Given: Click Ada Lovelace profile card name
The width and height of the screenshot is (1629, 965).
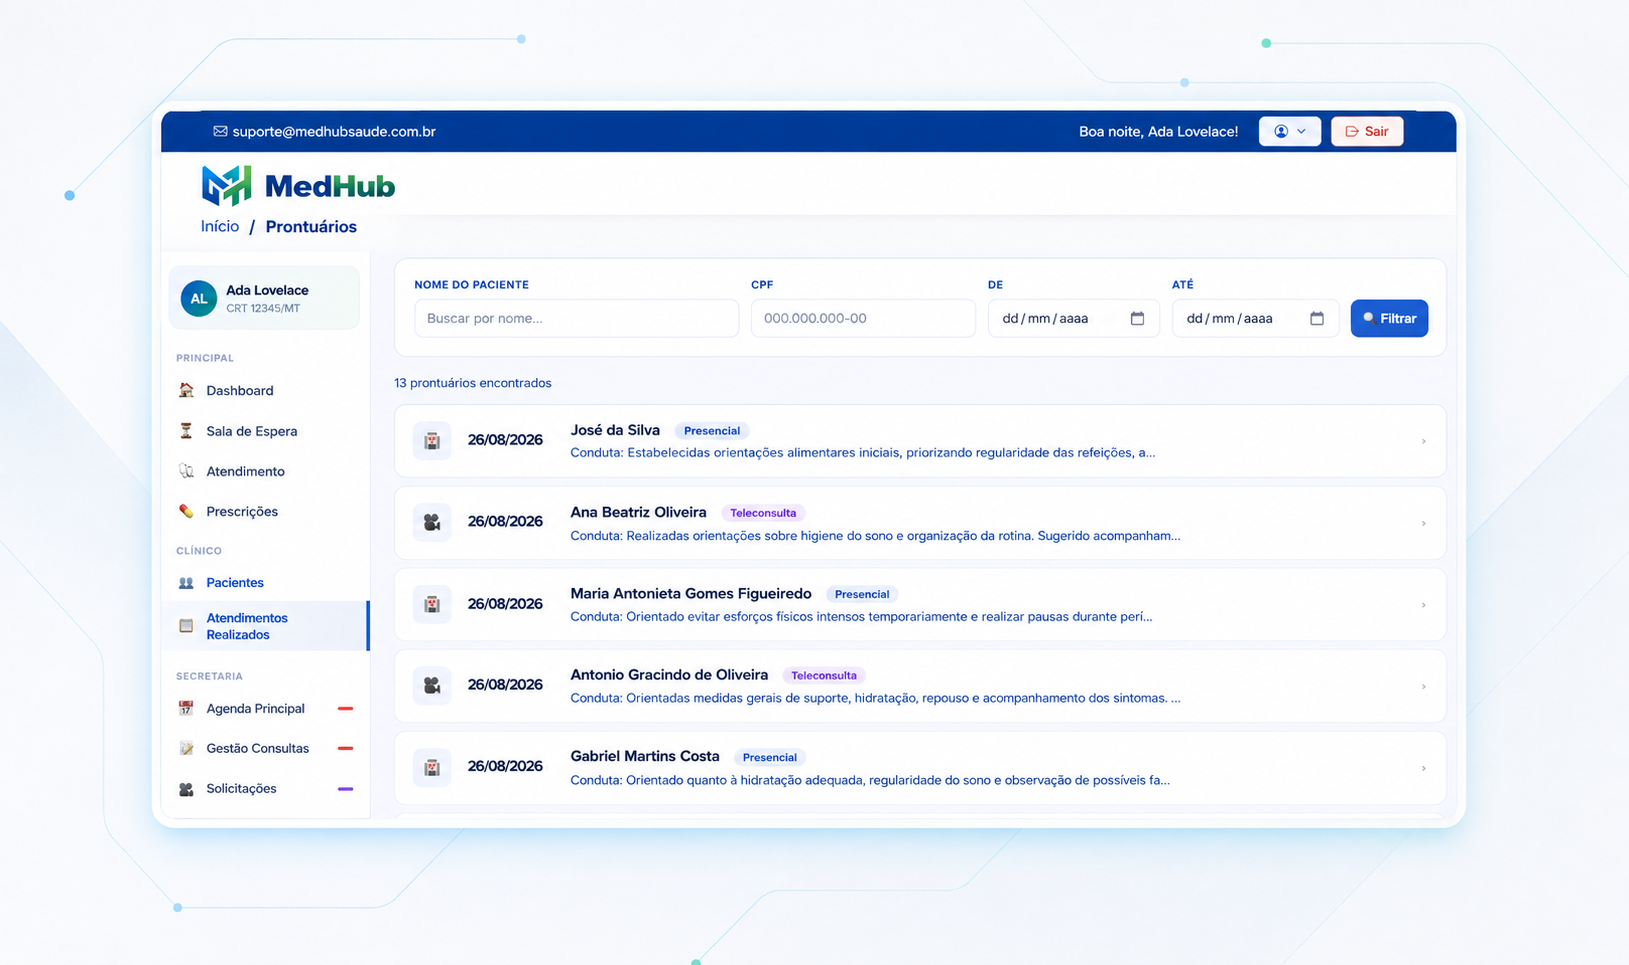Looking at the screenshot, I should (x=267, y=290).
